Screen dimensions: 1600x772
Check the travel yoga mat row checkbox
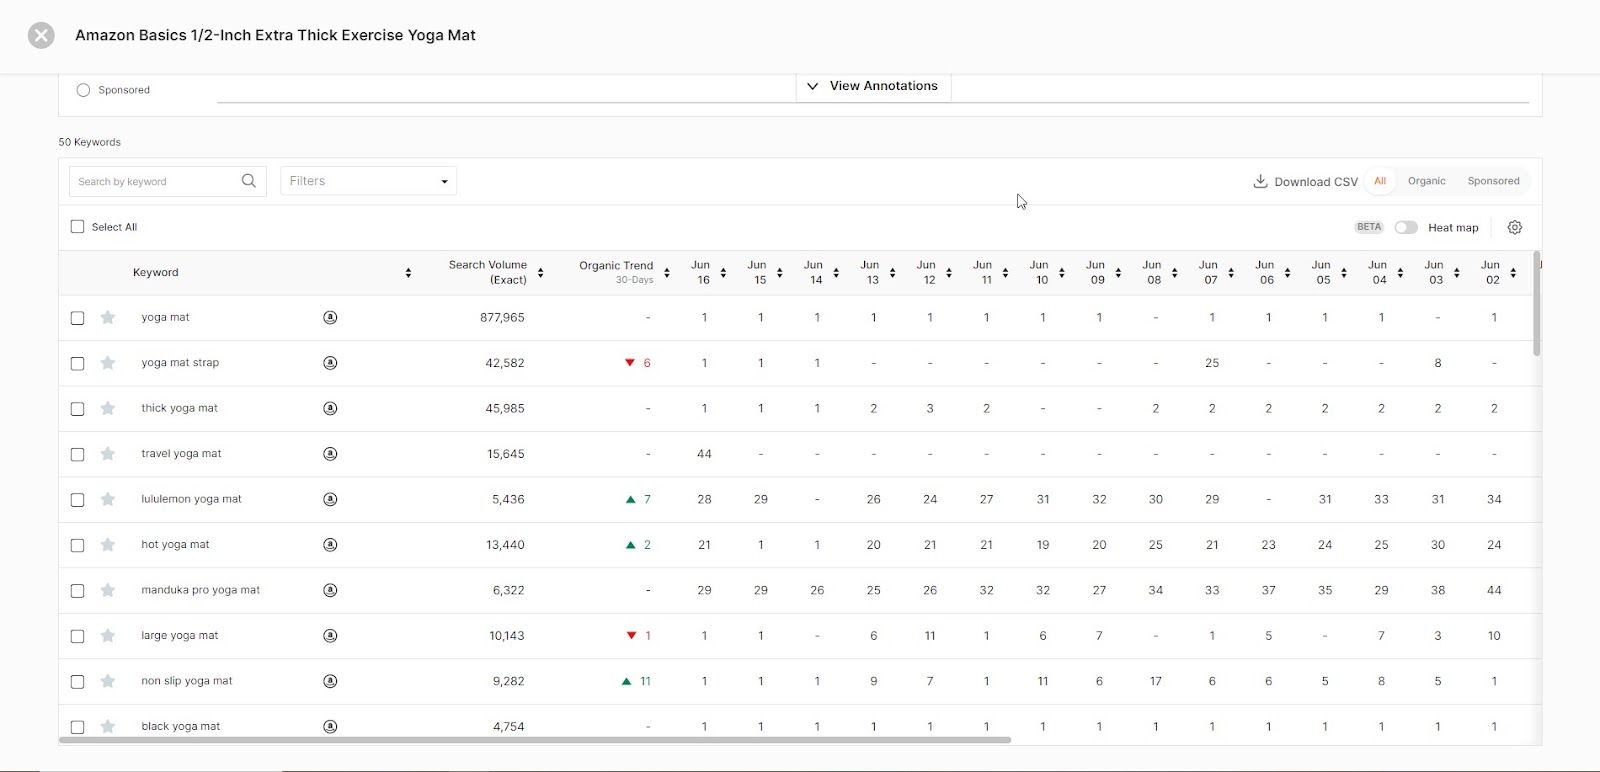(x=77, y=454)
